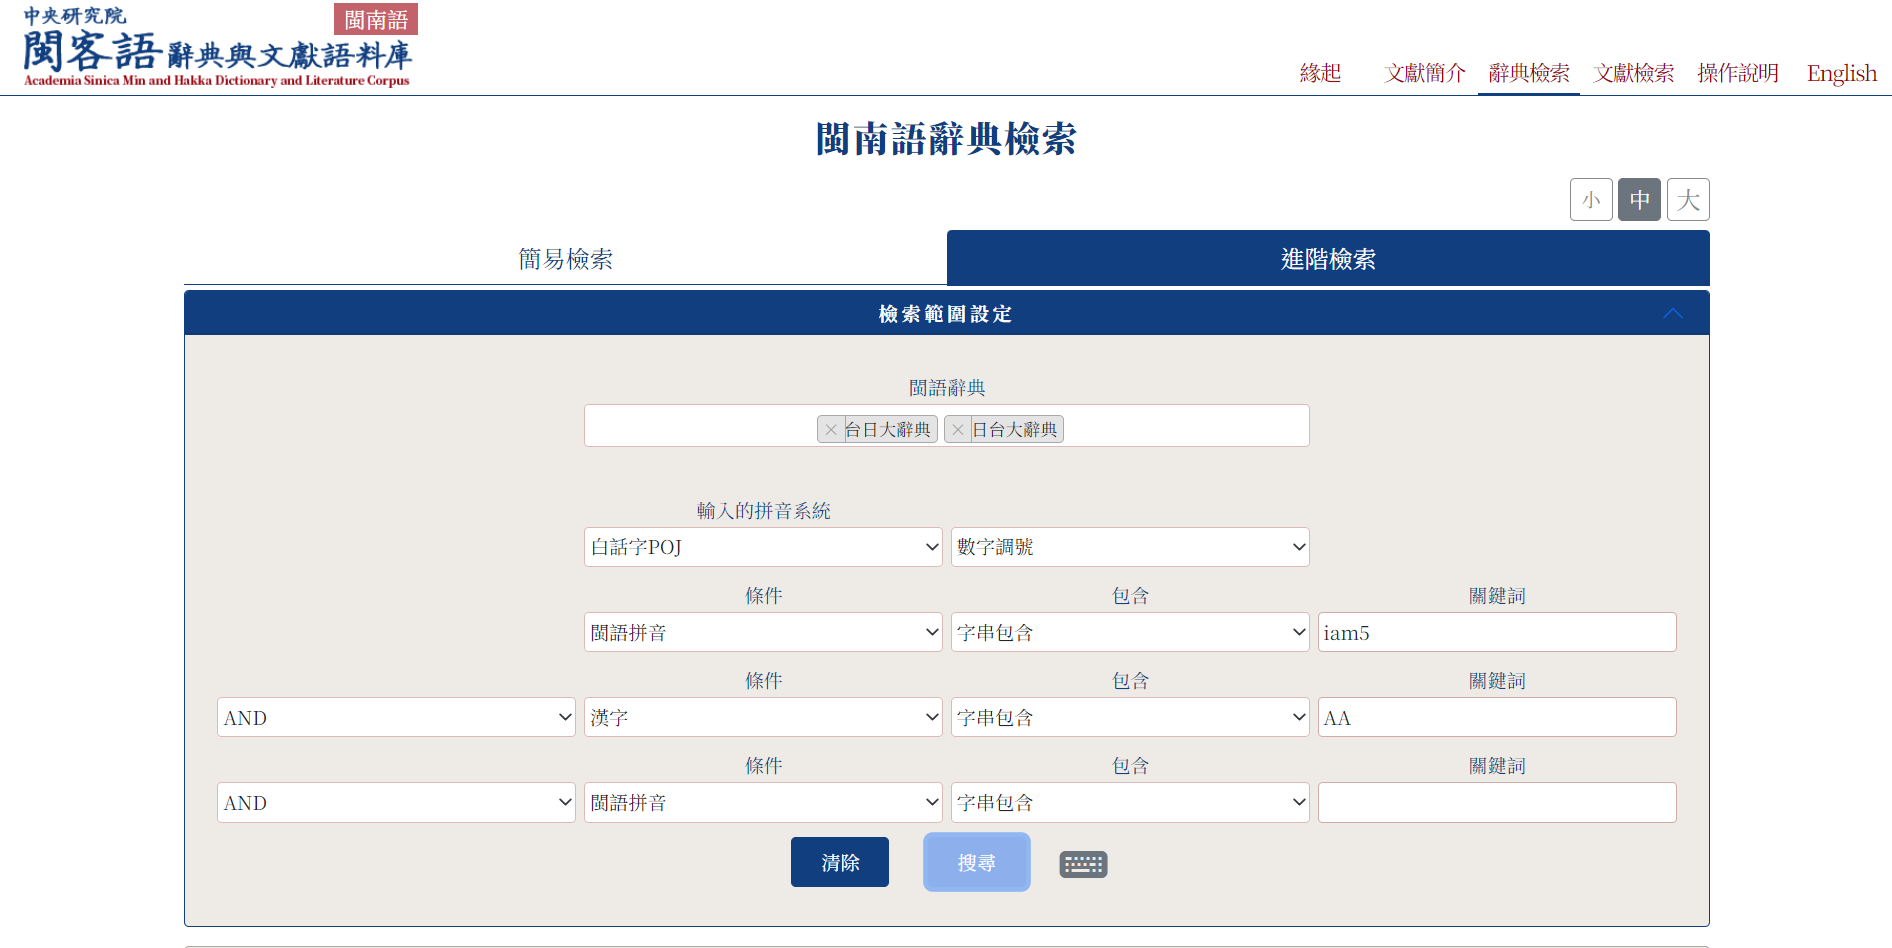Viewport: 1892px width, 948px height.
Task: Select the 進階檢索 tab
Action: (x=1328, y=259)
